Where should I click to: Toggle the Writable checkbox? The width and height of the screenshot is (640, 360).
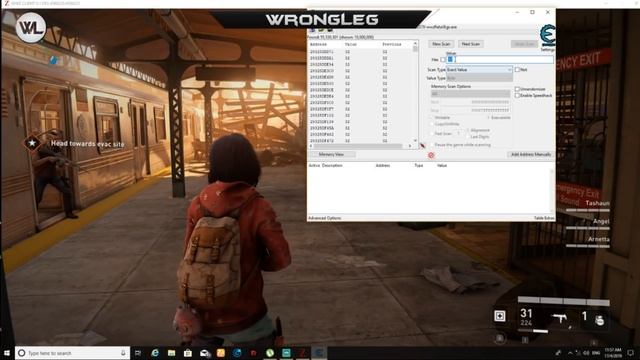pos(431,118)
